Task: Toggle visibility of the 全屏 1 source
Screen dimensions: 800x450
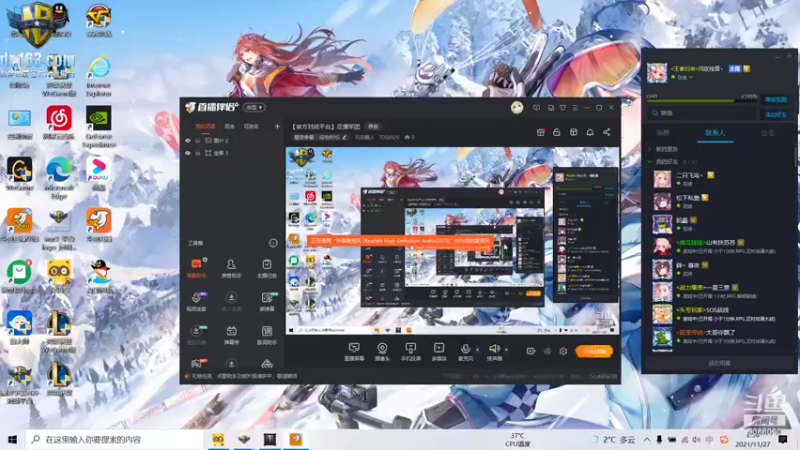Action: 188,153
